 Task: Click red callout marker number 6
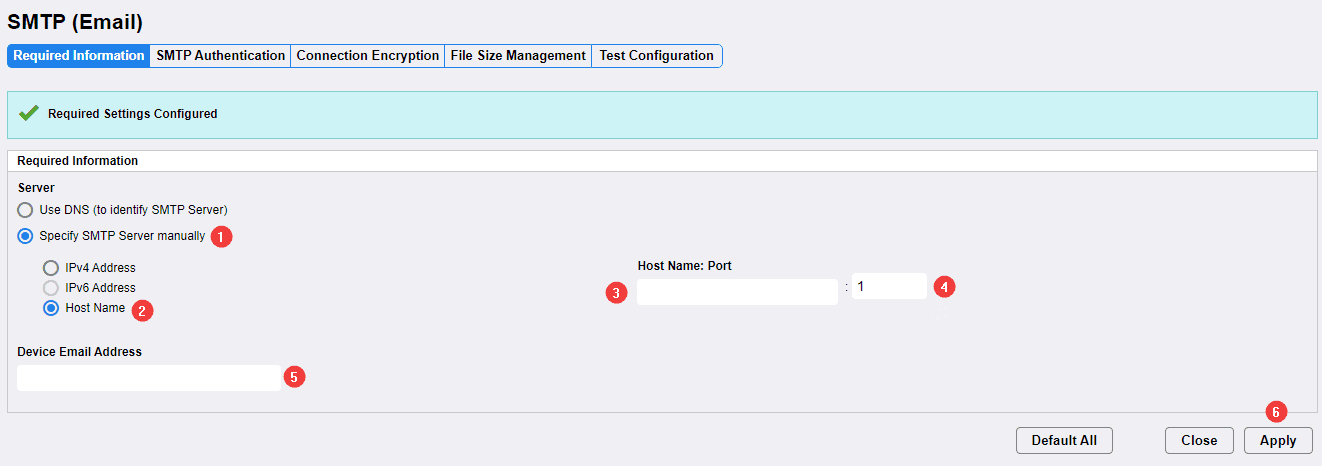[x=1274, y=411]
